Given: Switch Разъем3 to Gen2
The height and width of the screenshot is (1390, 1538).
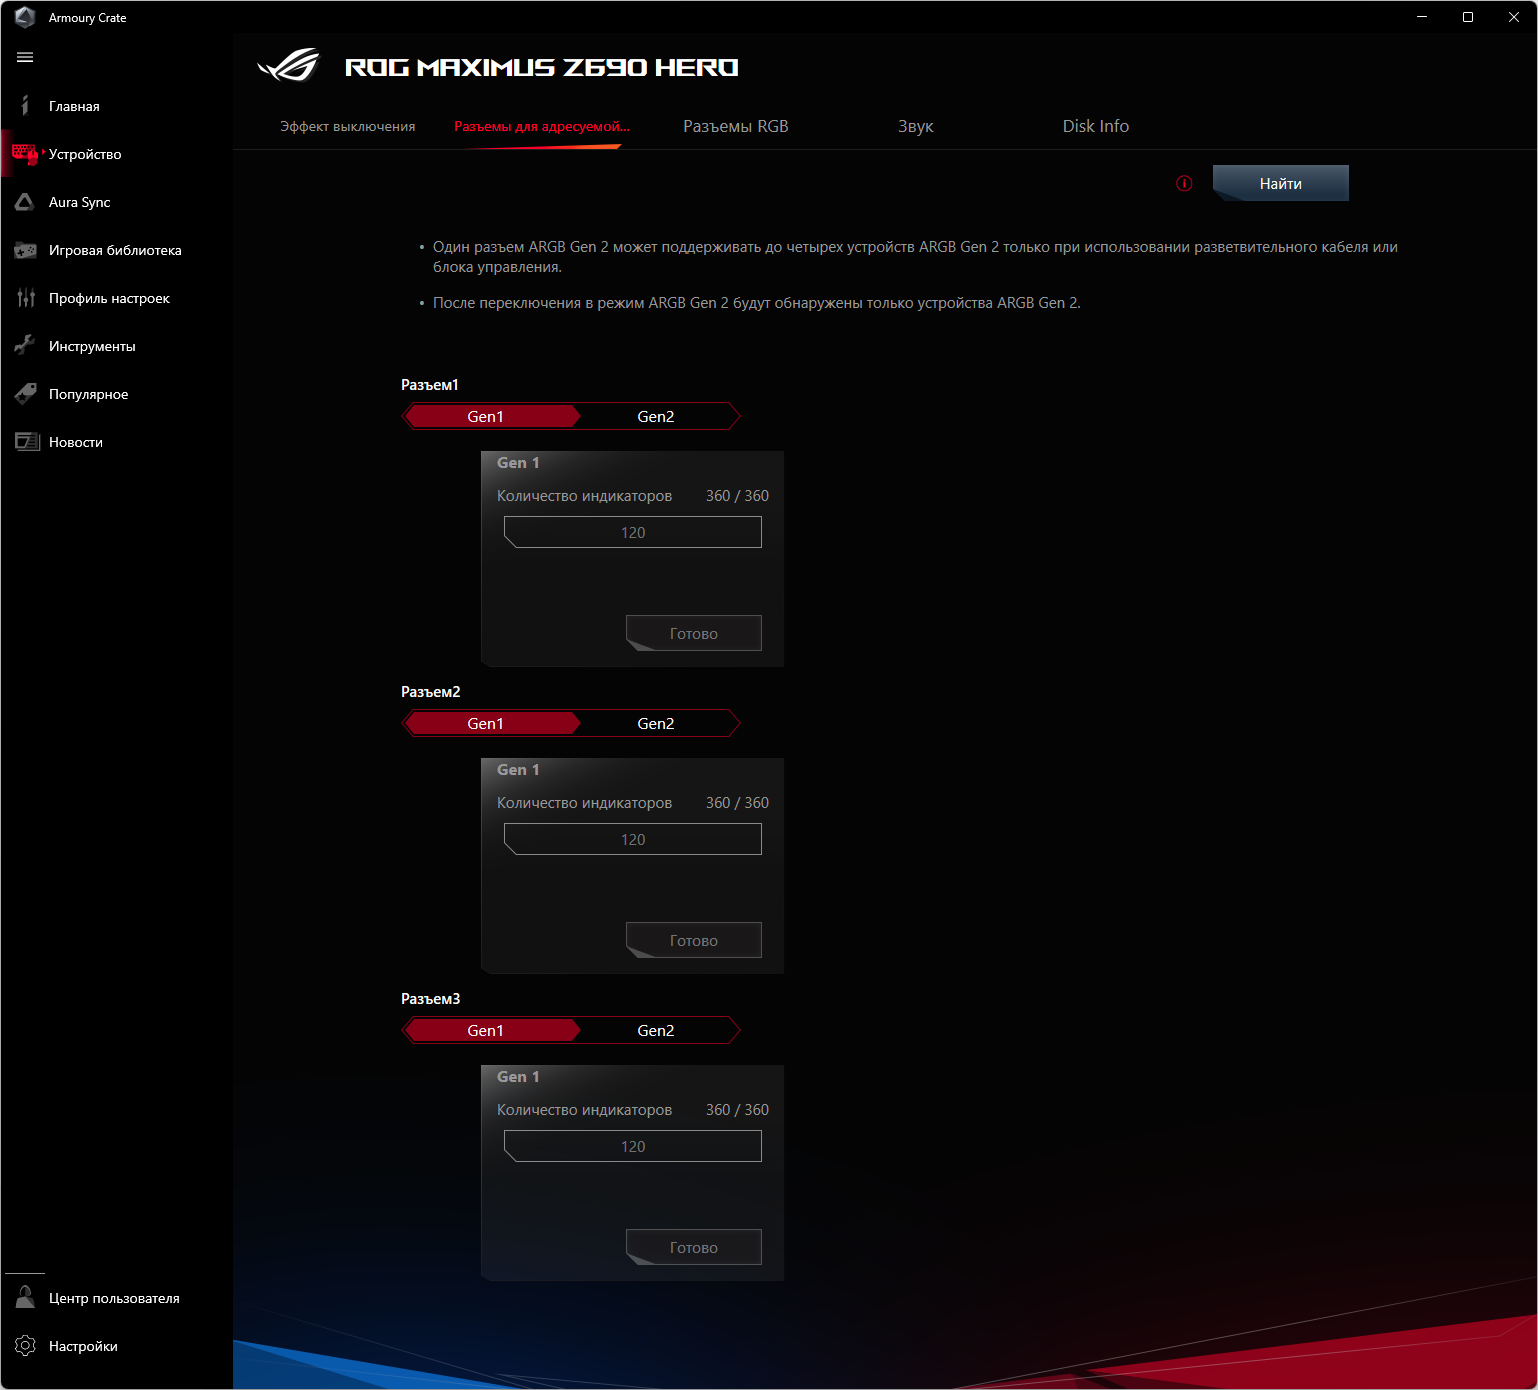Looking at the screenshot, I should [x=656, y=1030].
